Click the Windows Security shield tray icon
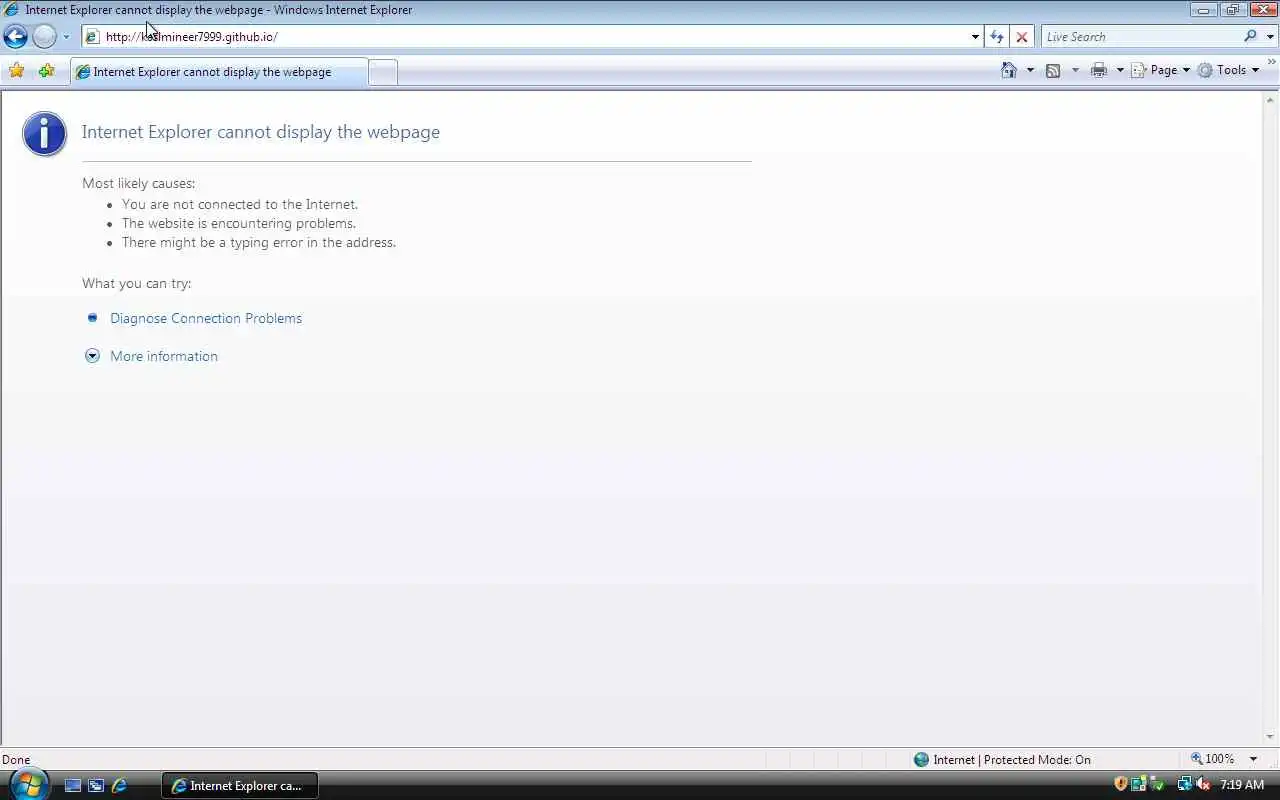Screen dimensions: 1280x800 1121,785
